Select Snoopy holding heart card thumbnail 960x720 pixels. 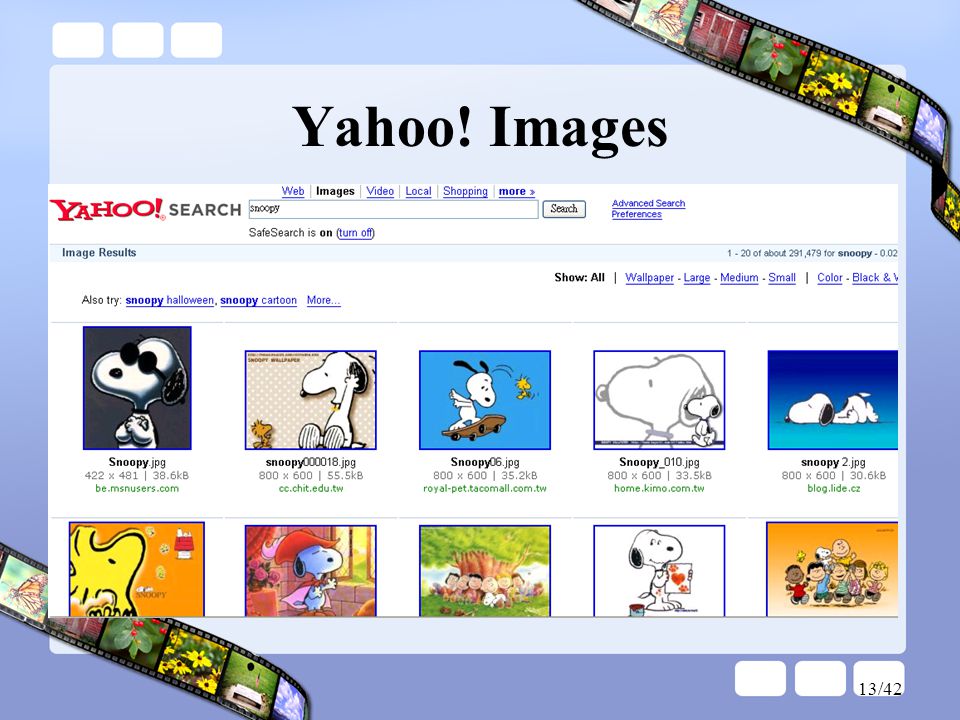[659, 570]
